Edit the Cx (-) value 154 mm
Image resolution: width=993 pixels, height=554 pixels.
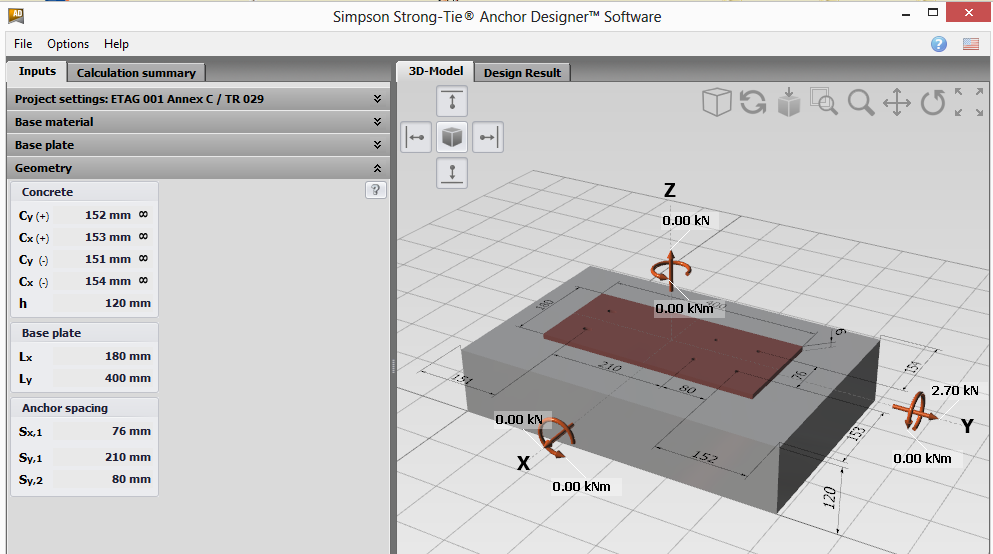[93, 282]
